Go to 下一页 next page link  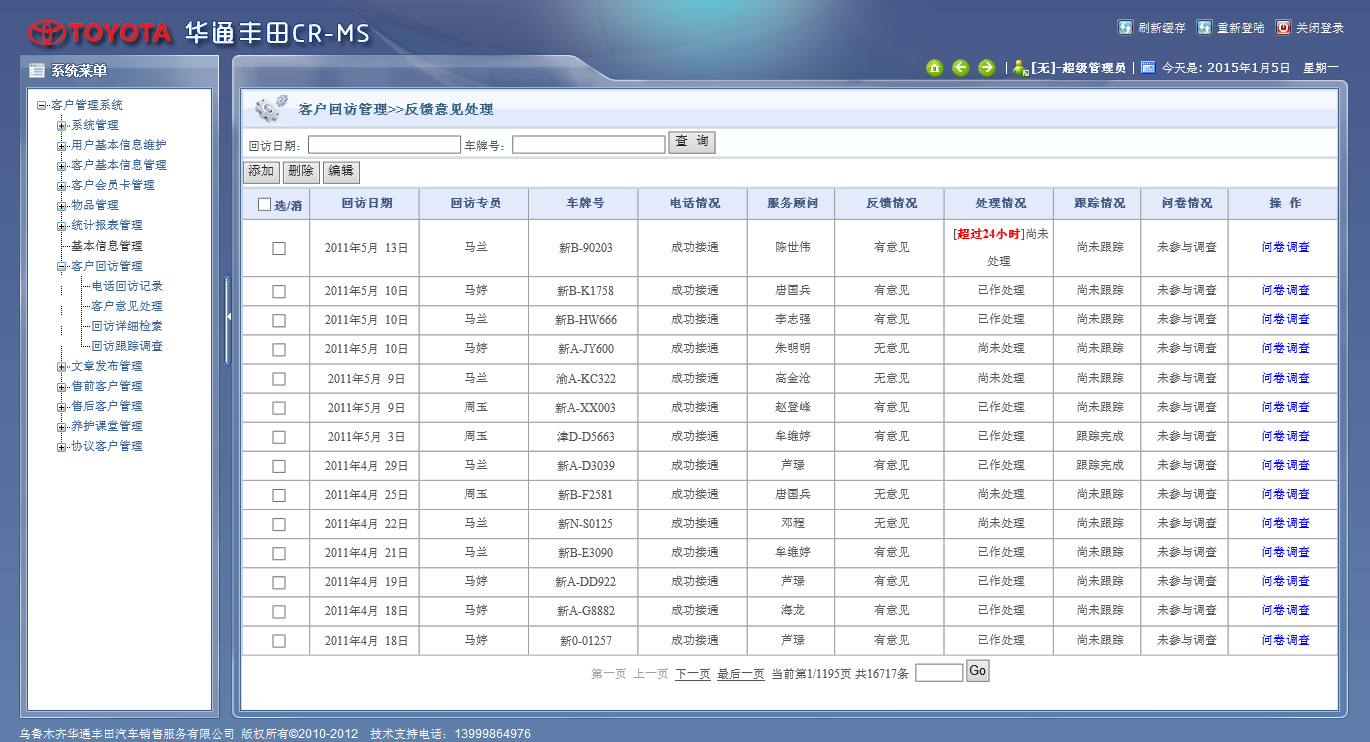click(692, 674)
